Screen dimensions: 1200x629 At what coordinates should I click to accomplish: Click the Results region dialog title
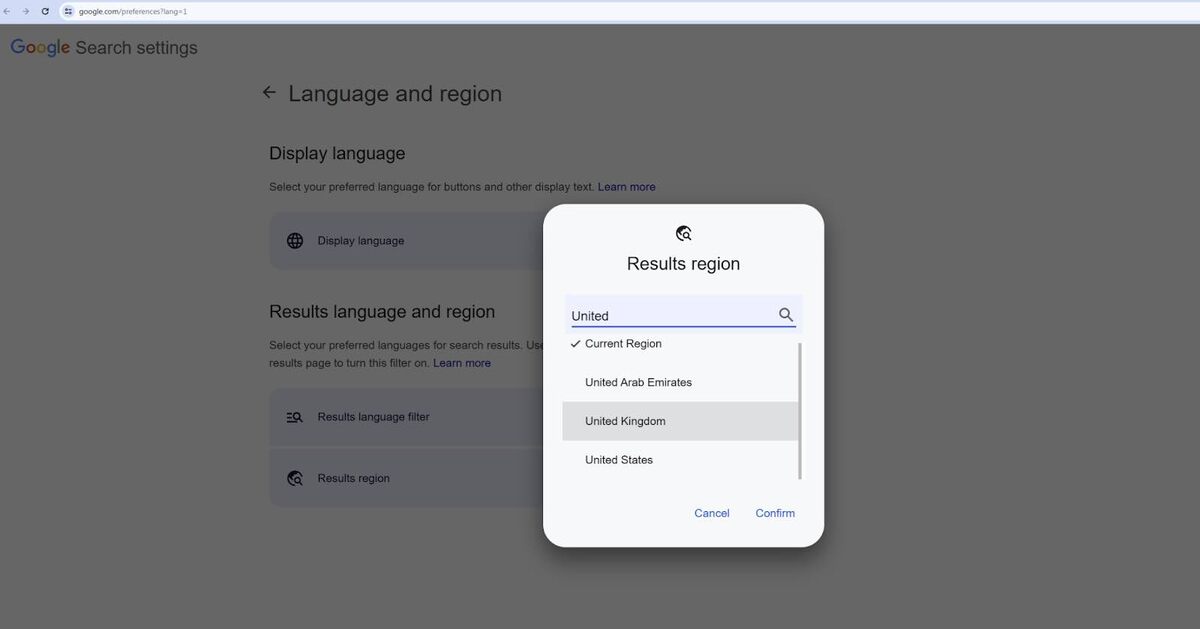tap(683, 264)
